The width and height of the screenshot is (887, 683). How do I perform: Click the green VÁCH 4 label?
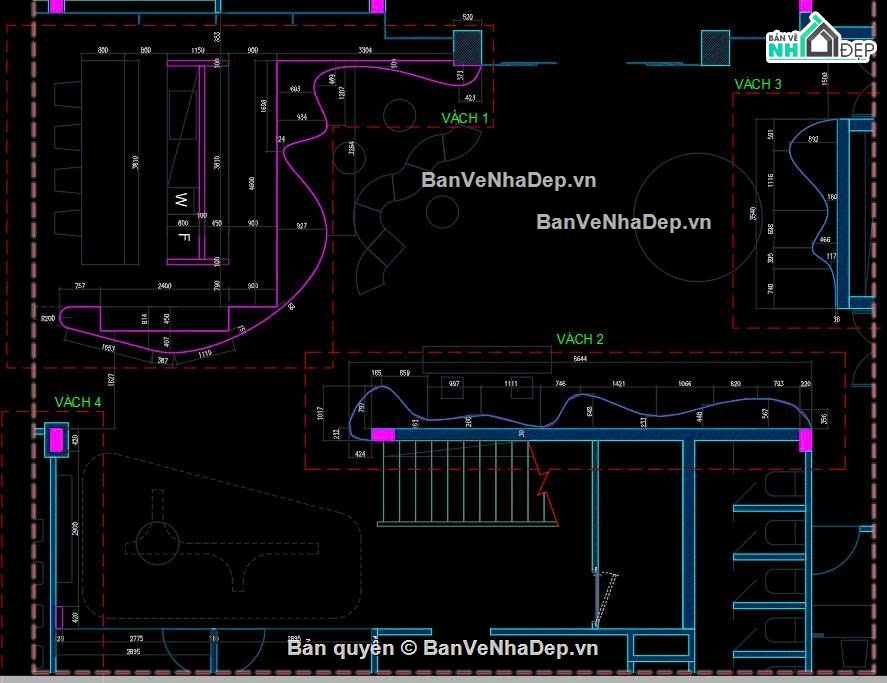pos(77,402)
